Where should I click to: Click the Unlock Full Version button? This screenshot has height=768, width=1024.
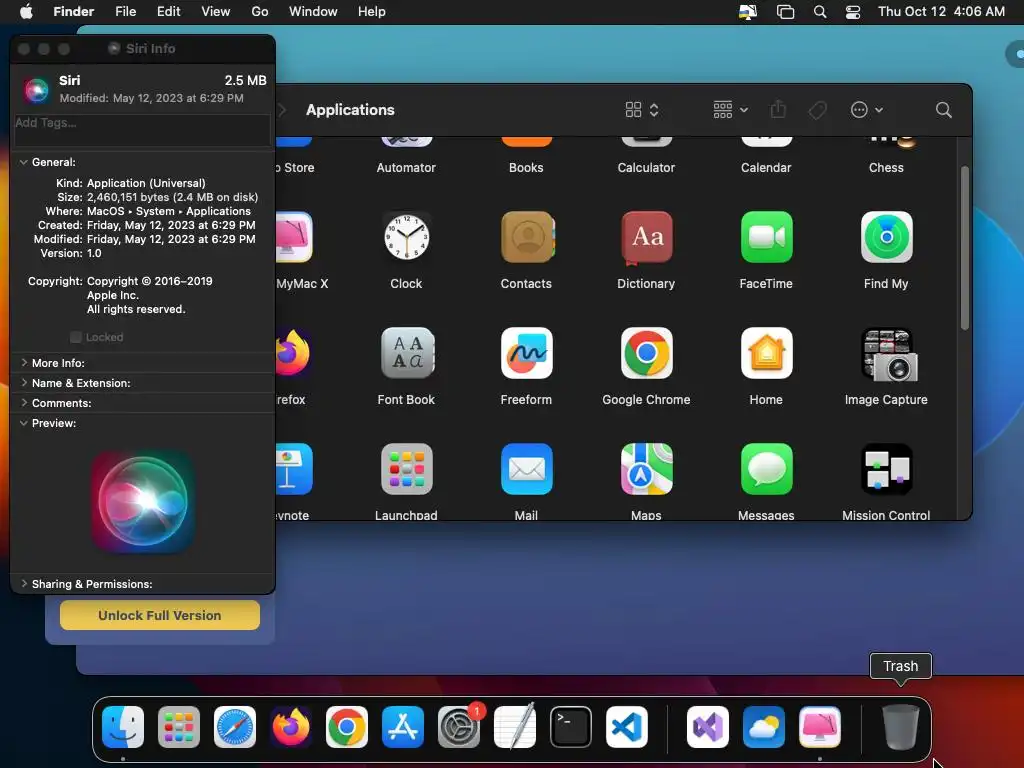click(x=160, y=615)
